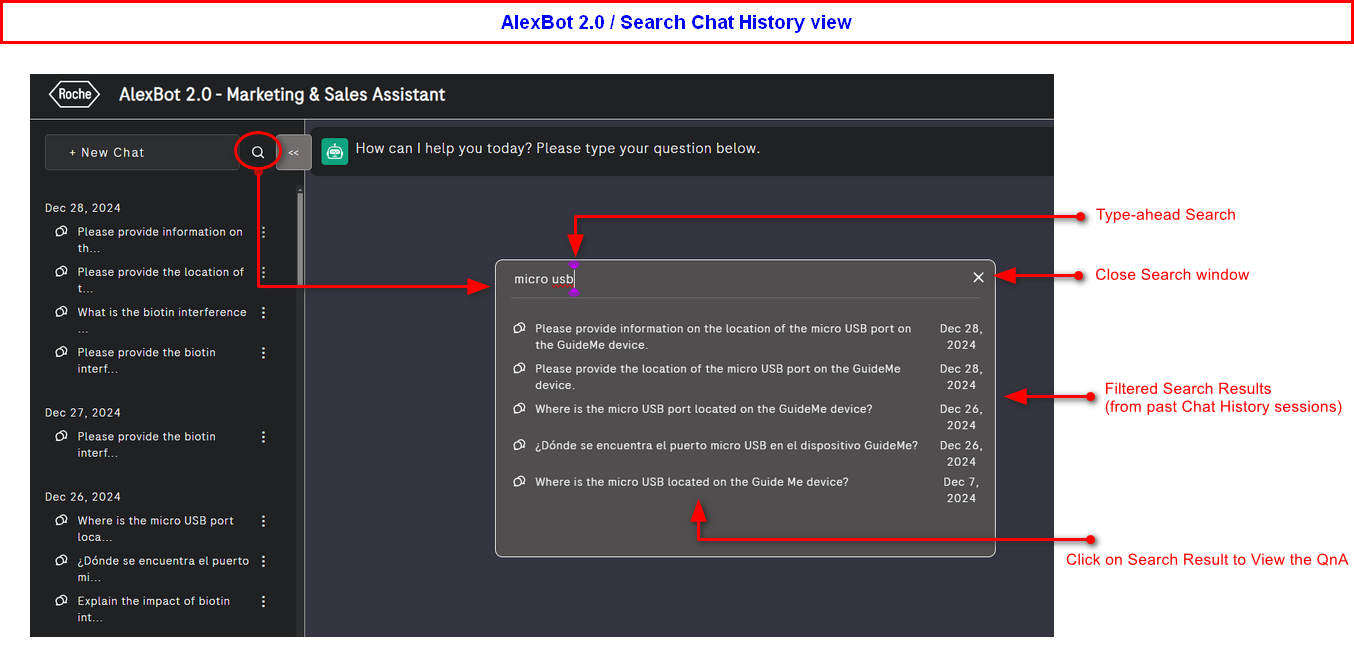Click 'AlexBot 2.0 - Marketing & Sales Assistant' title
The height and width of the screenshot is (665, 1354).
pyautogui.click(x=282, y=95)
